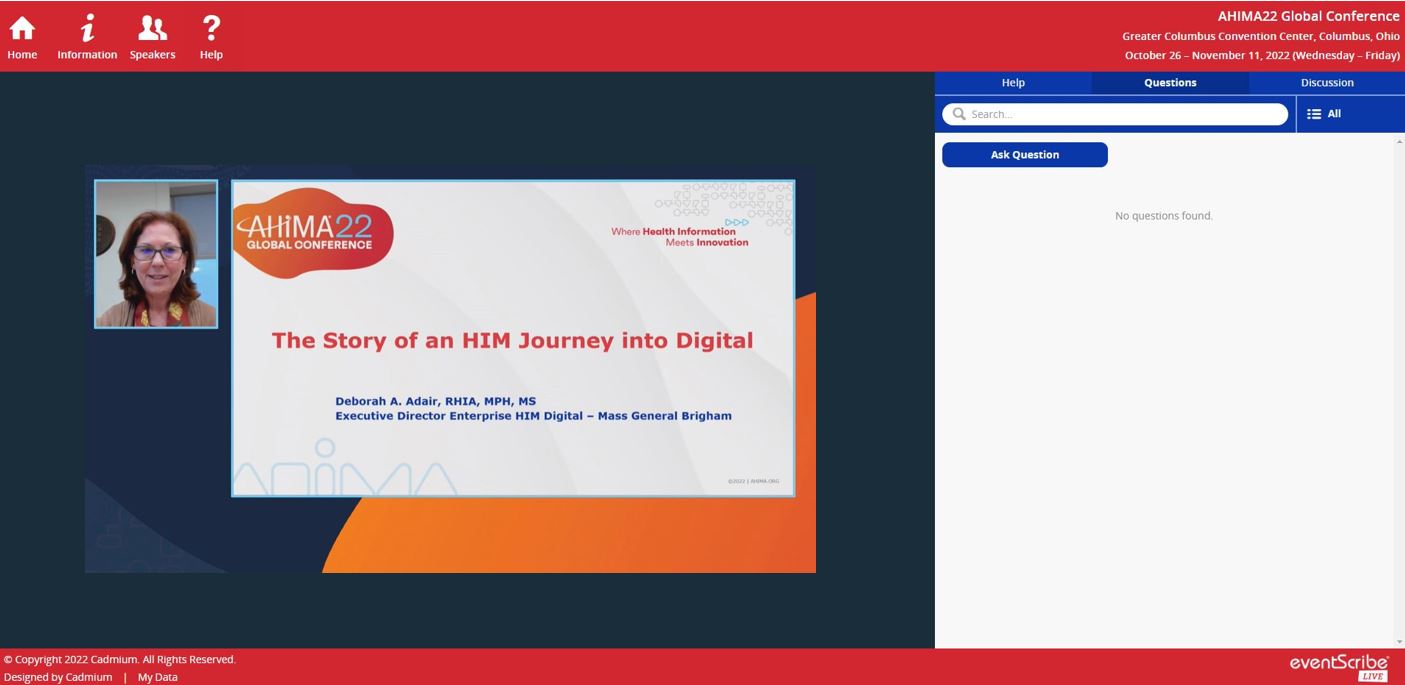This screenshot has width=1405, height=685.
Task: Click the questions panel scroll-up arrow
Action: [1399, 142]
